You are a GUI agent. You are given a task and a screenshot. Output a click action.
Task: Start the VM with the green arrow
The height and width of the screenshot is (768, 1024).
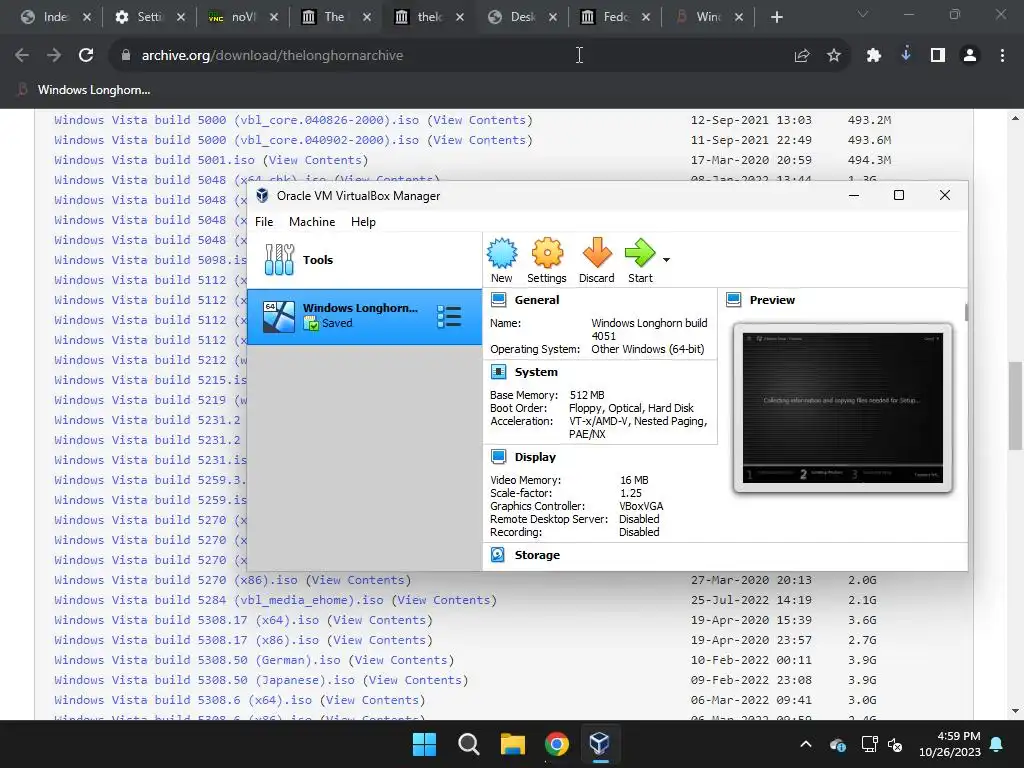pos(640,261)
